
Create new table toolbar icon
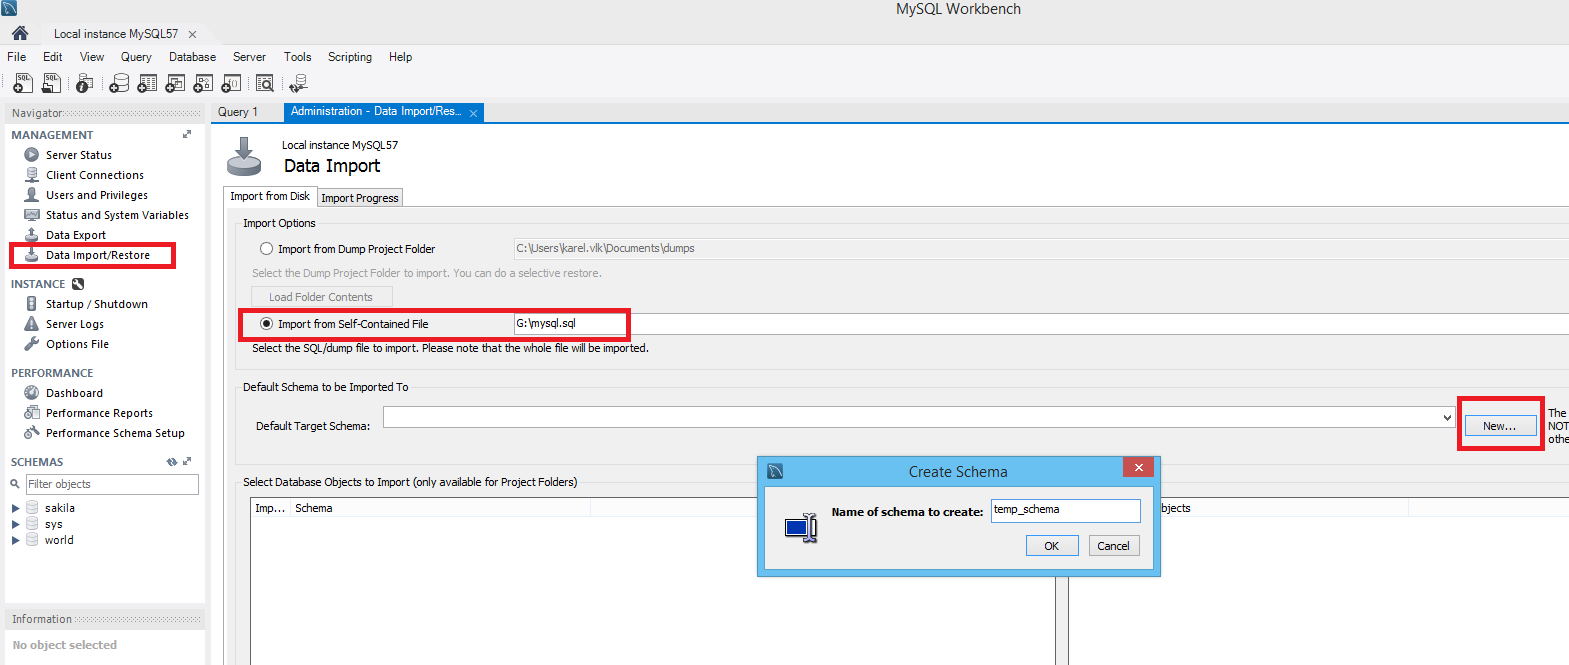coord(147,84)
